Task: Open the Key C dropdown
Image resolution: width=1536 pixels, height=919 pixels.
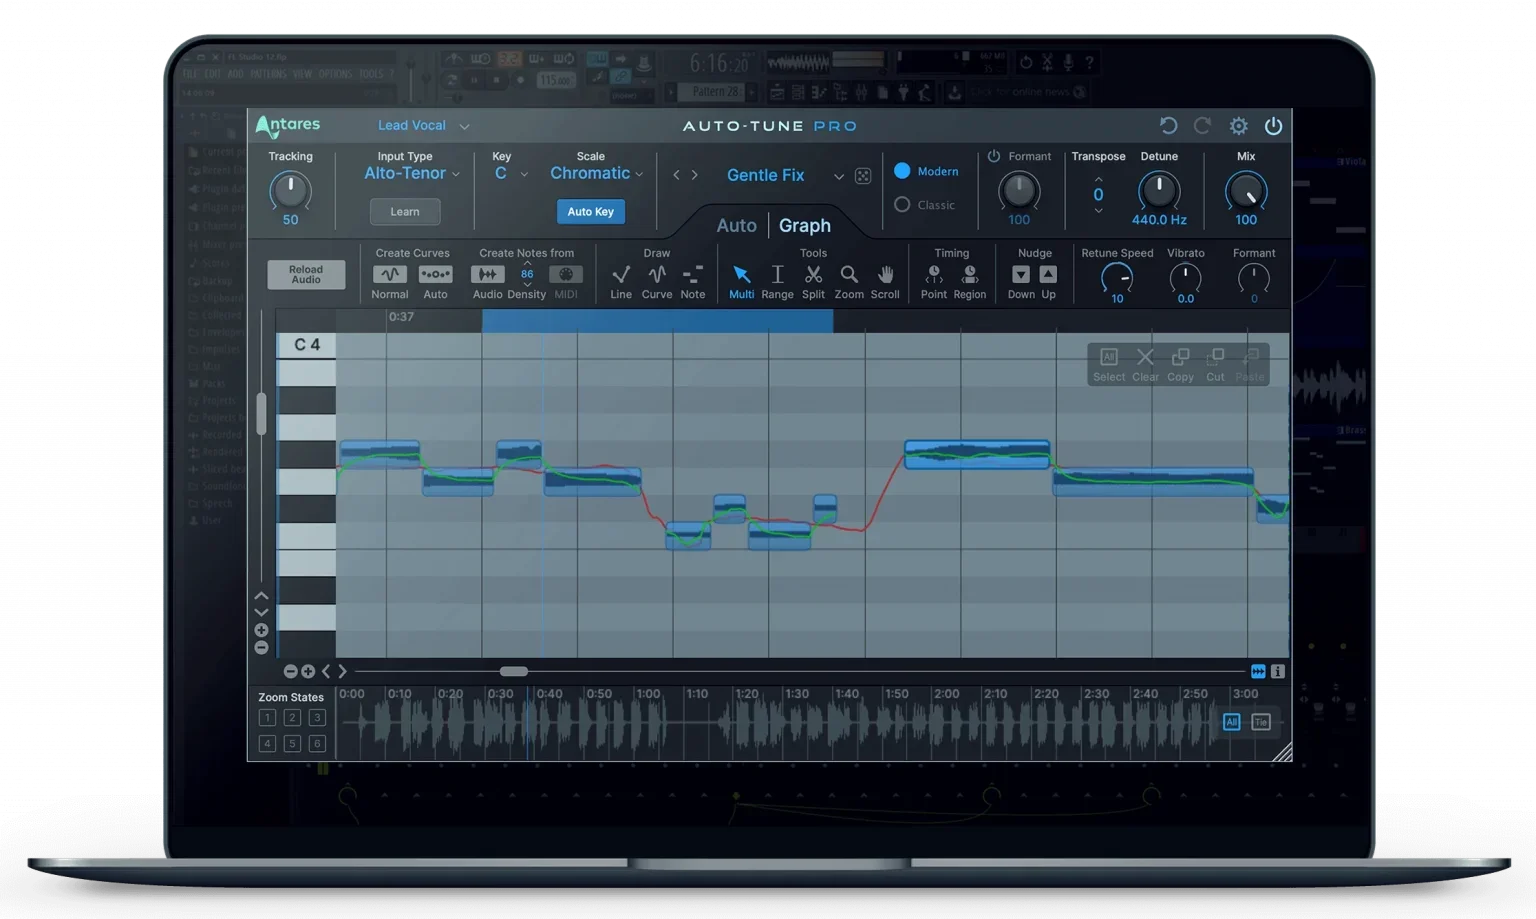Action: coord(510,173)
